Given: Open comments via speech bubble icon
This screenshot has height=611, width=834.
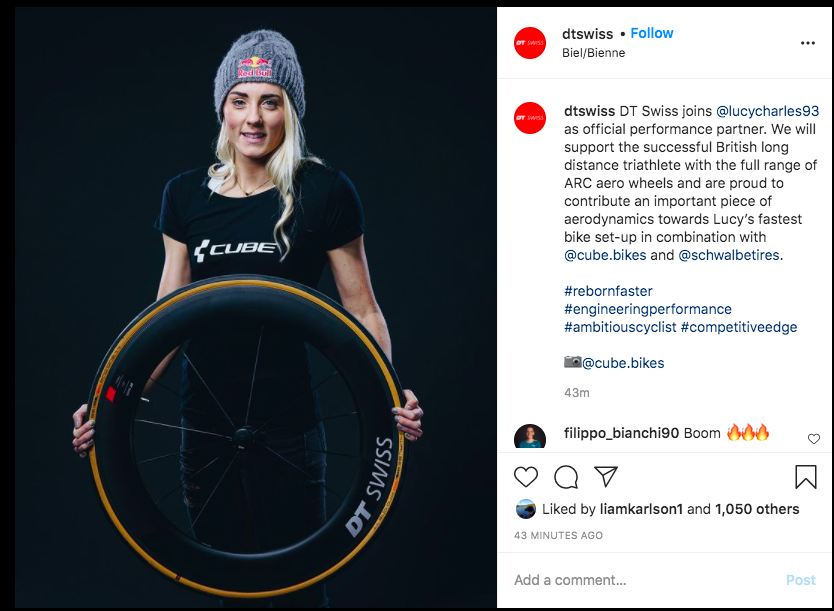Looking at the screenshot, I should 566,477.
